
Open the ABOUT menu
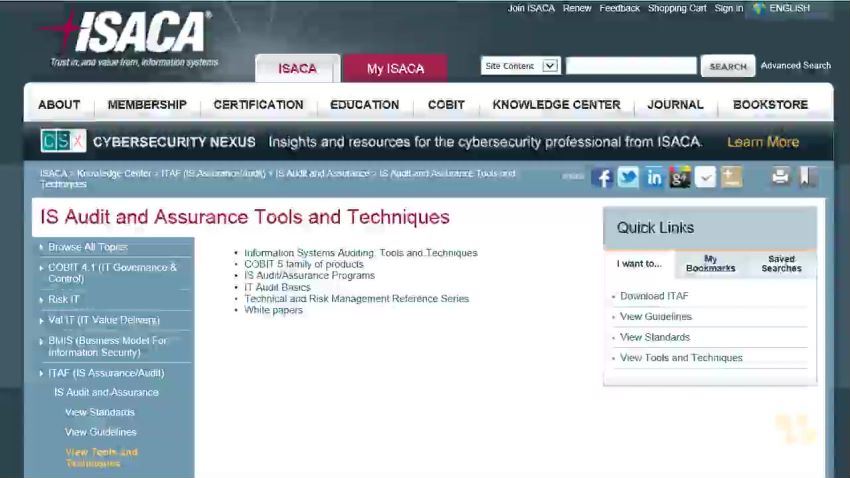[x=59, y=105]
